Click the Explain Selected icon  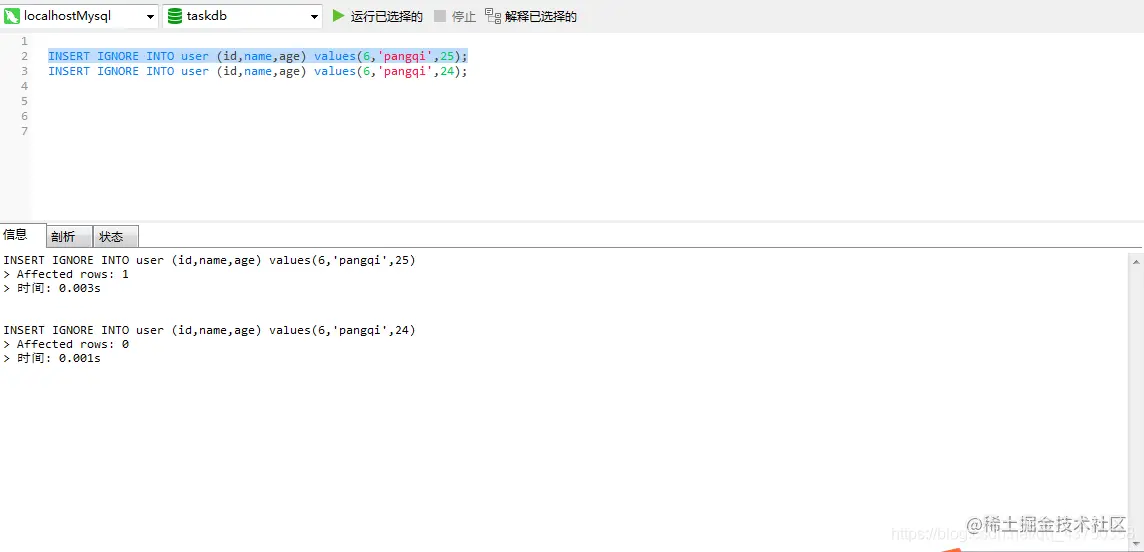point(493,16)
